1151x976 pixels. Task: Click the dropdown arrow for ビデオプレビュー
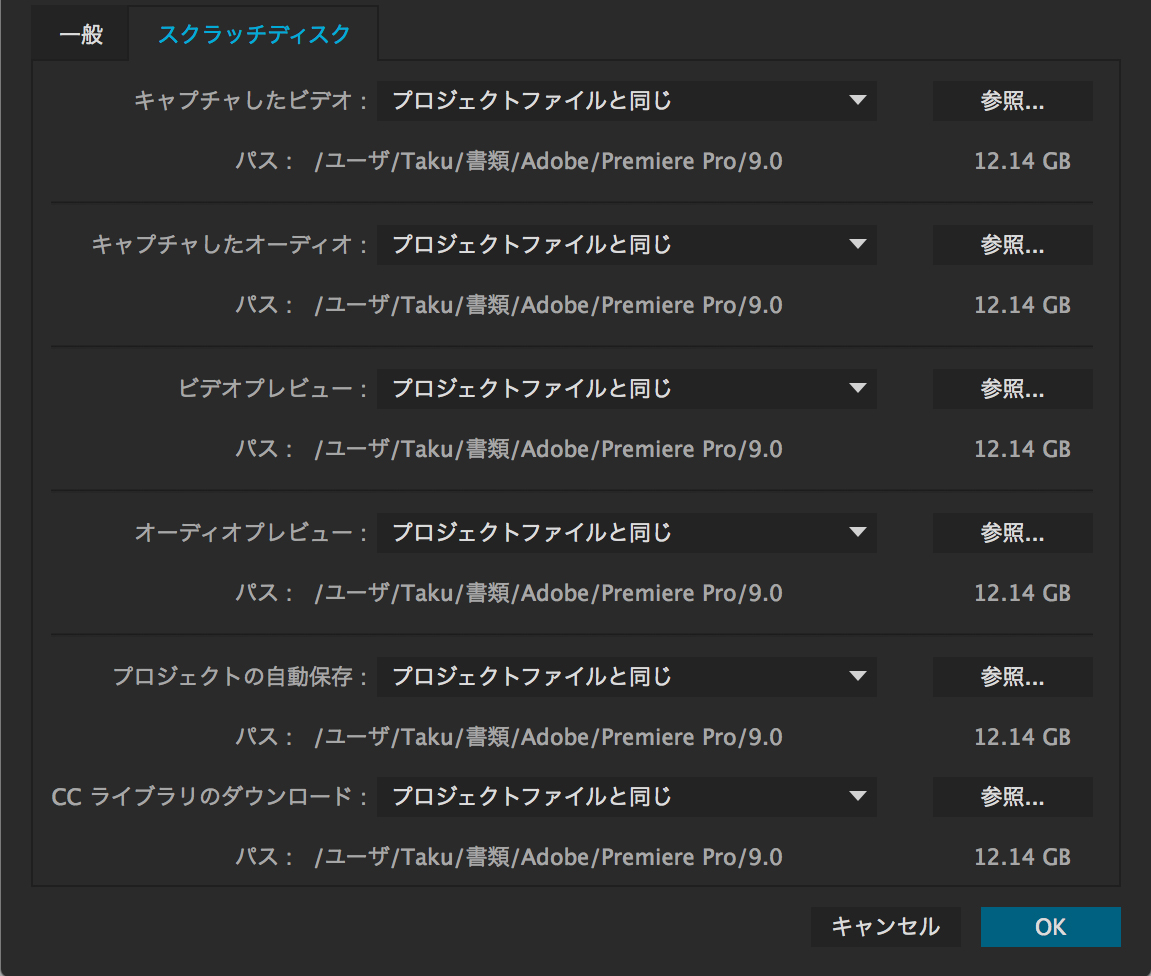point(857,387)
